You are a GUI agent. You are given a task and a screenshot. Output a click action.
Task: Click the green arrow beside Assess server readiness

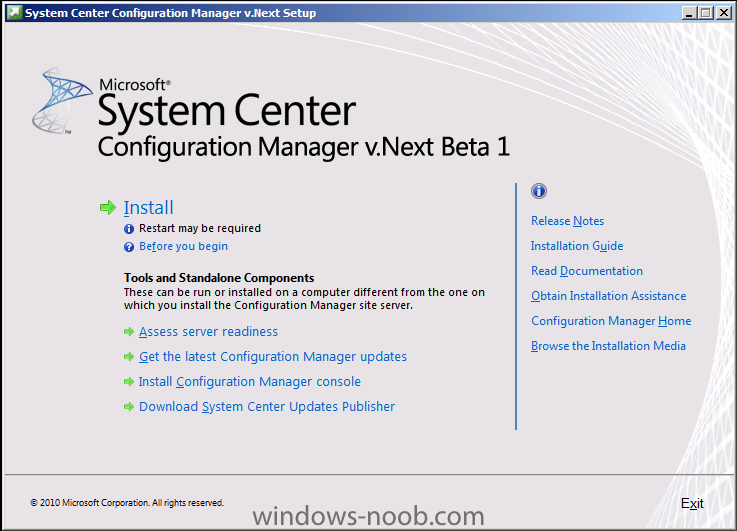(129, 332)
